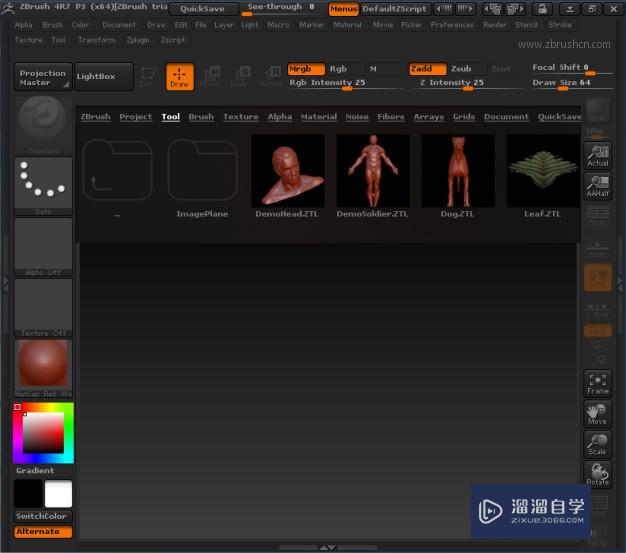Switch to the Brush tab in LightBox

(201, 117)
